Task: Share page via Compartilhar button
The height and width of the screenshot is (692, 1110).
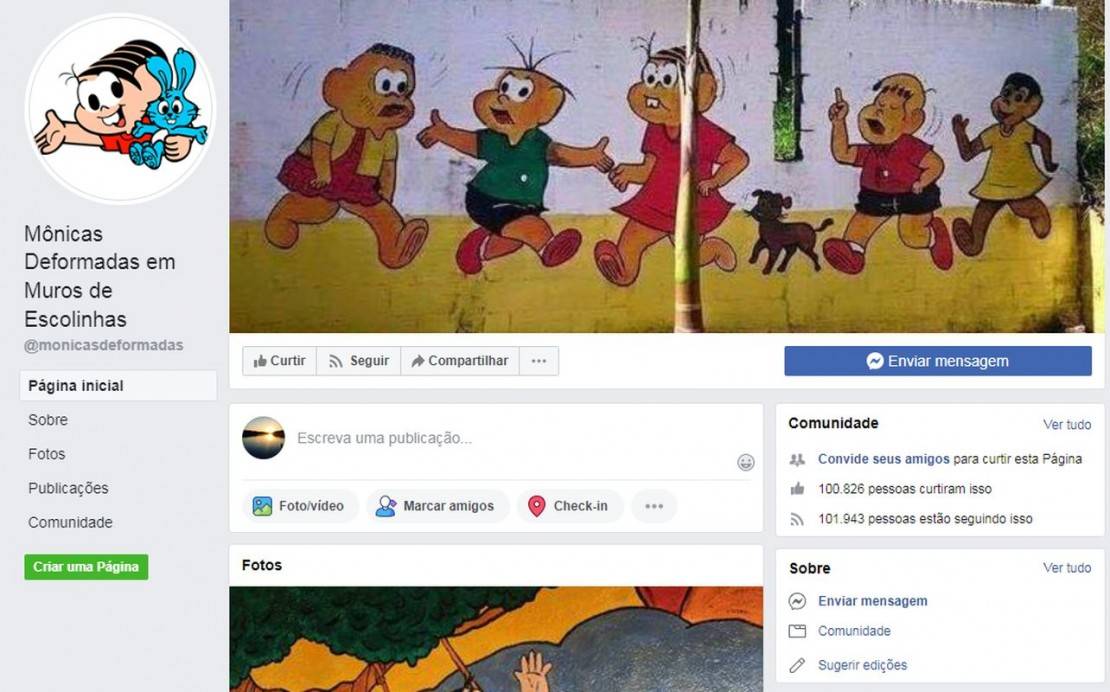Action: pyautogui.click(x=460, y=361)
